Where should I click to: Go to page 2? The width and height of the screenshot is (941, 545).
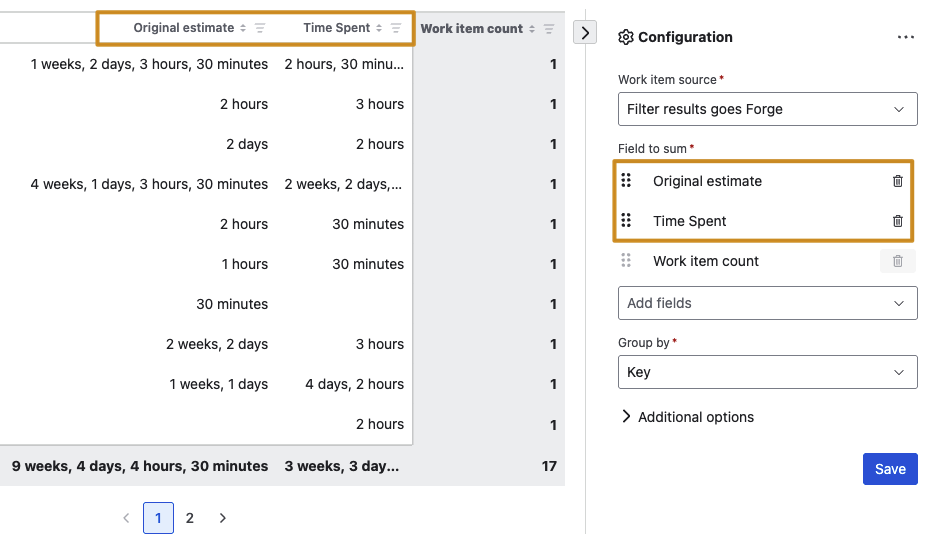(189, 518)
